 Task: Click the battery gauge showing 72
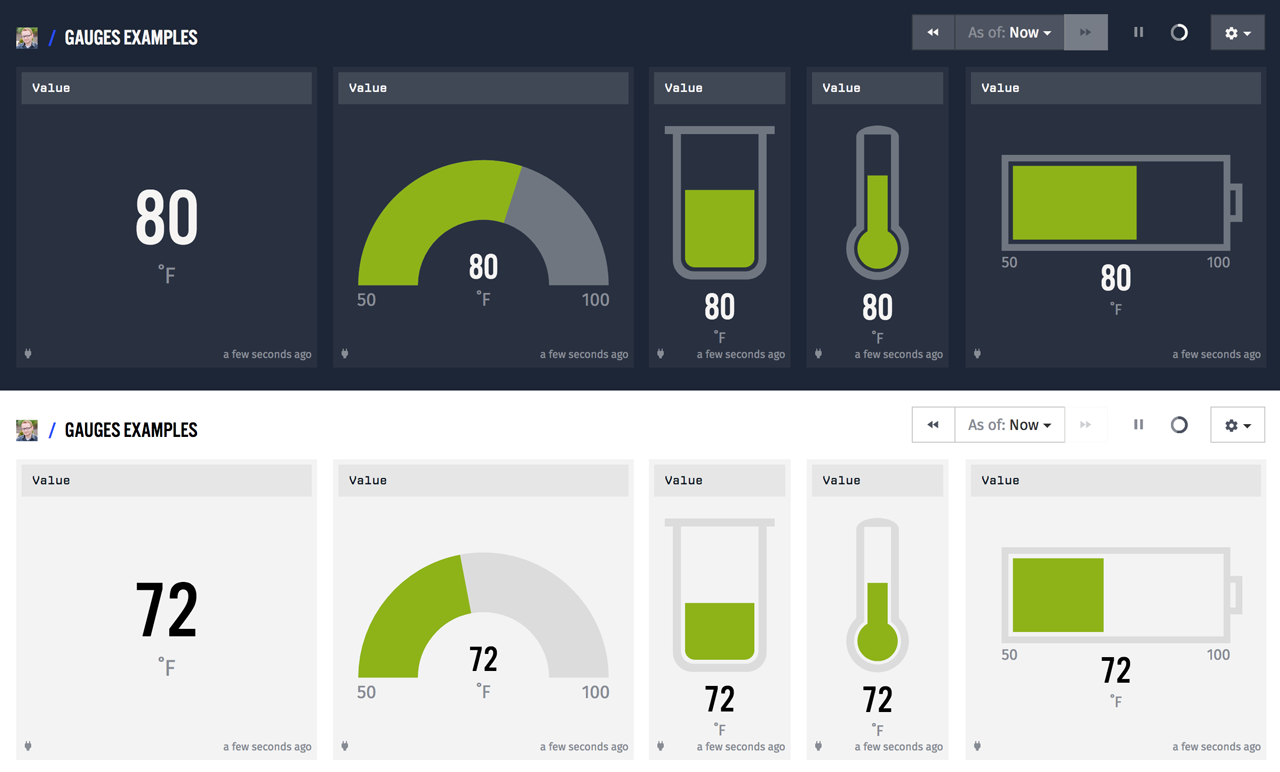(1120, 595)
